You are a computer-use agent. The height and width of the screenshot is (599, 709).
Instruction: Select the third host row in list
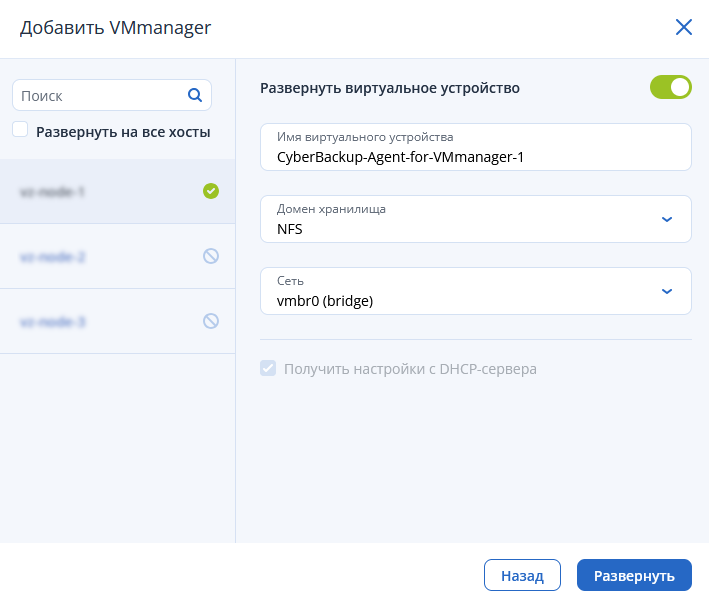tap(118, 321)
